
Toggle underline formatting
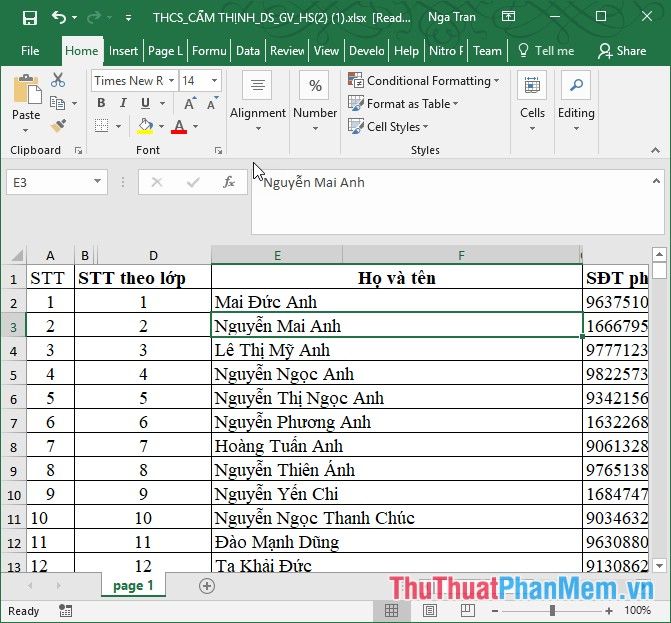pyautogui.click(x=145, y=103)
